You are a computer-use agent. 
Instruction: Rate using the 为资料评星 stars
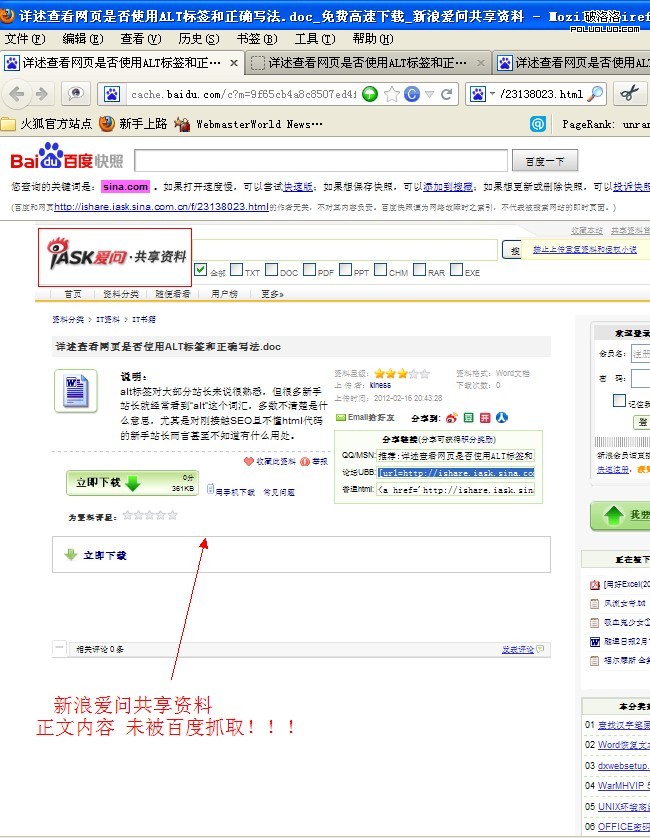tap(149, 516)
